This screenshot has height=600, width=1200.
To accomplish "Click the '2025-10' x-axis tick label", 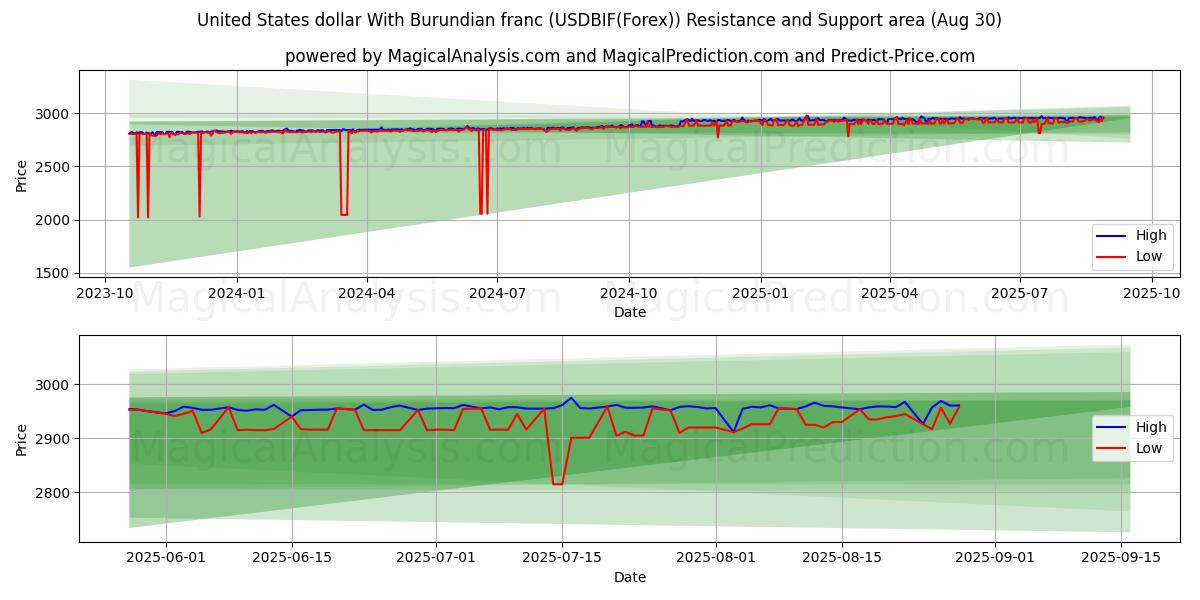I will click(1152, 293).
